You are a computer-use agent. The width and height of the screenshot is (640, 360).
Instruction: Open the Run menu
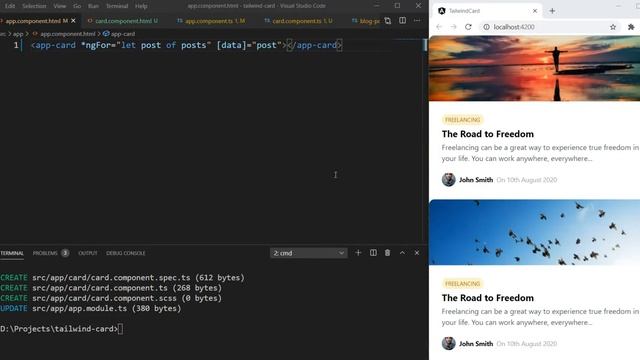point(93,6)
